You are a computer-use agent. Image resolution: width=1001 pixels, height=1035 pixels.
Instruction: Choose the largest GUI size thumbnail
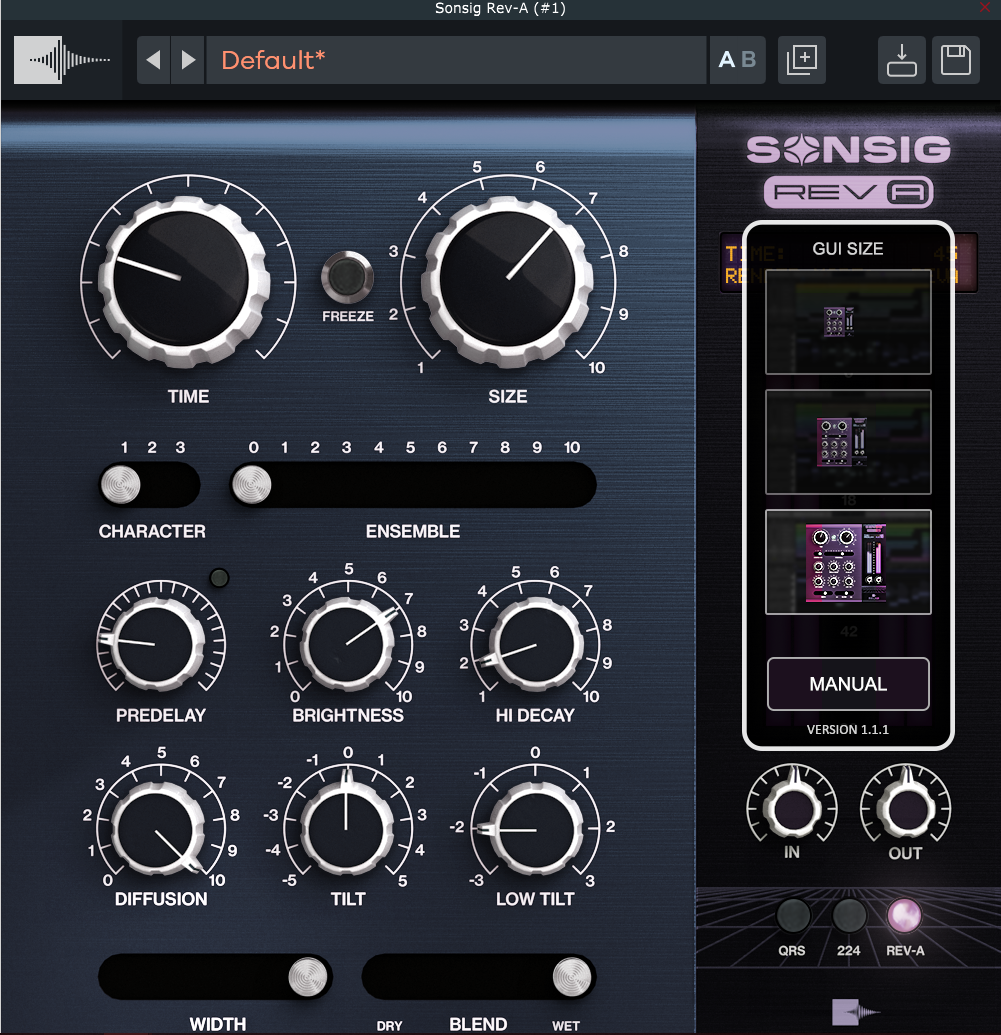pos(848,562)
